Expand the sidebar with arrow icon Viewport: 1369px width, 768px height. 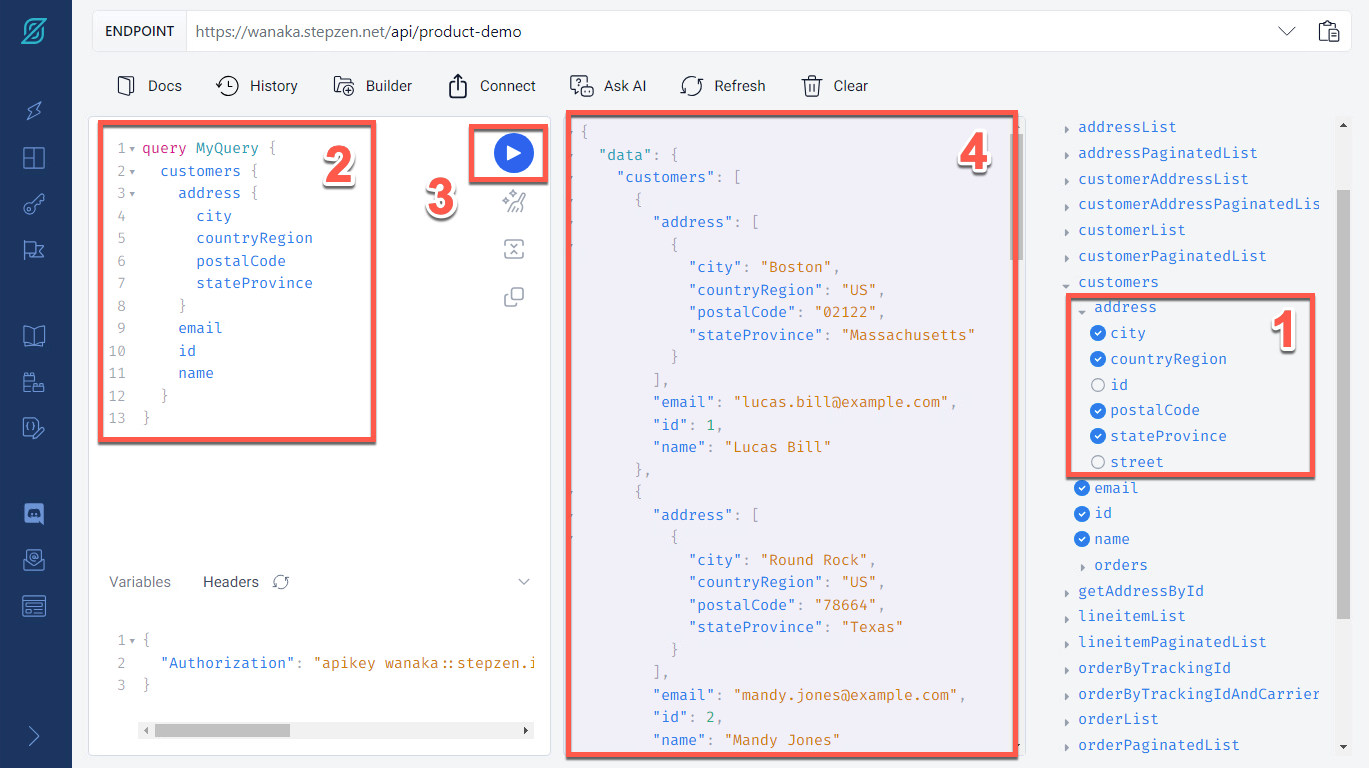(35, 736)
